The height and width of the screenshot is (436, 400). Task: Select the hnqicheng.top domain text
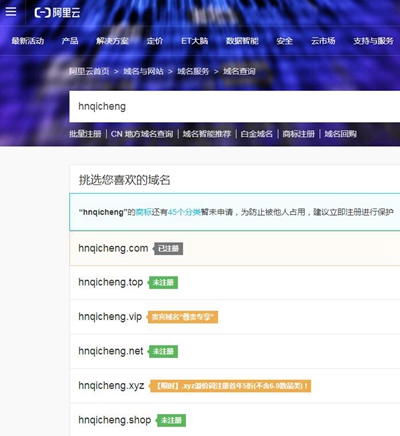(x=110, y=283)
